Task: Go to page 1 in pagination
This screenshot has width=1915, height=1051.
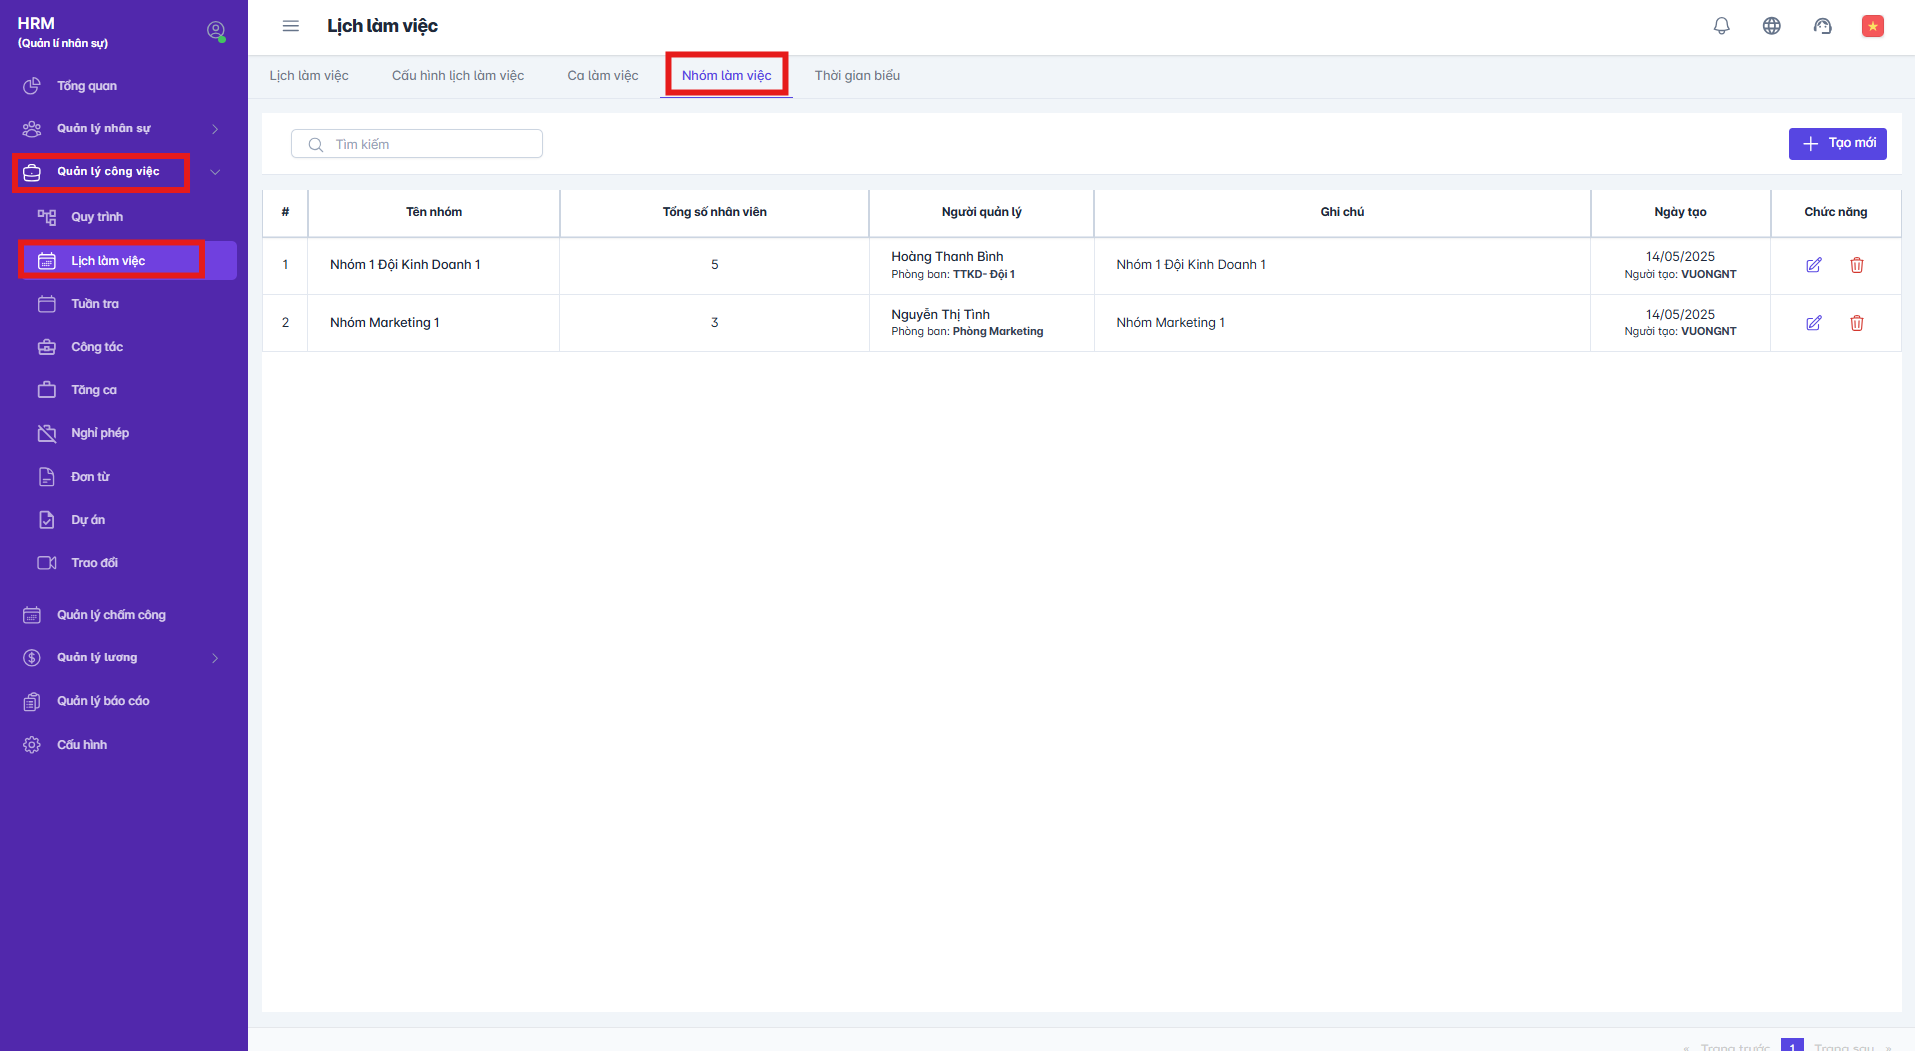Action: pos(1791,1046)
